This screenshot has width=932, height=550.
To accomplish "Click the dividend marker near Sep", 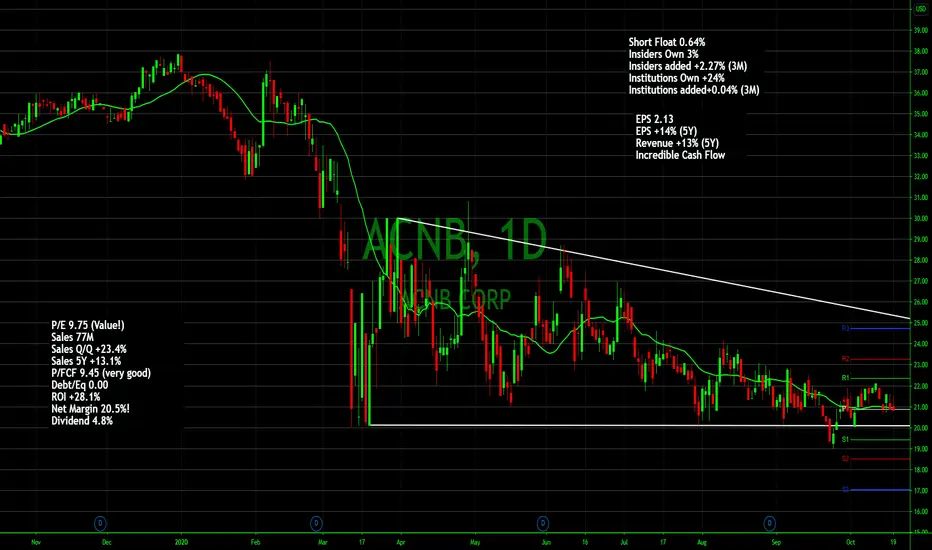I will 769,523.
